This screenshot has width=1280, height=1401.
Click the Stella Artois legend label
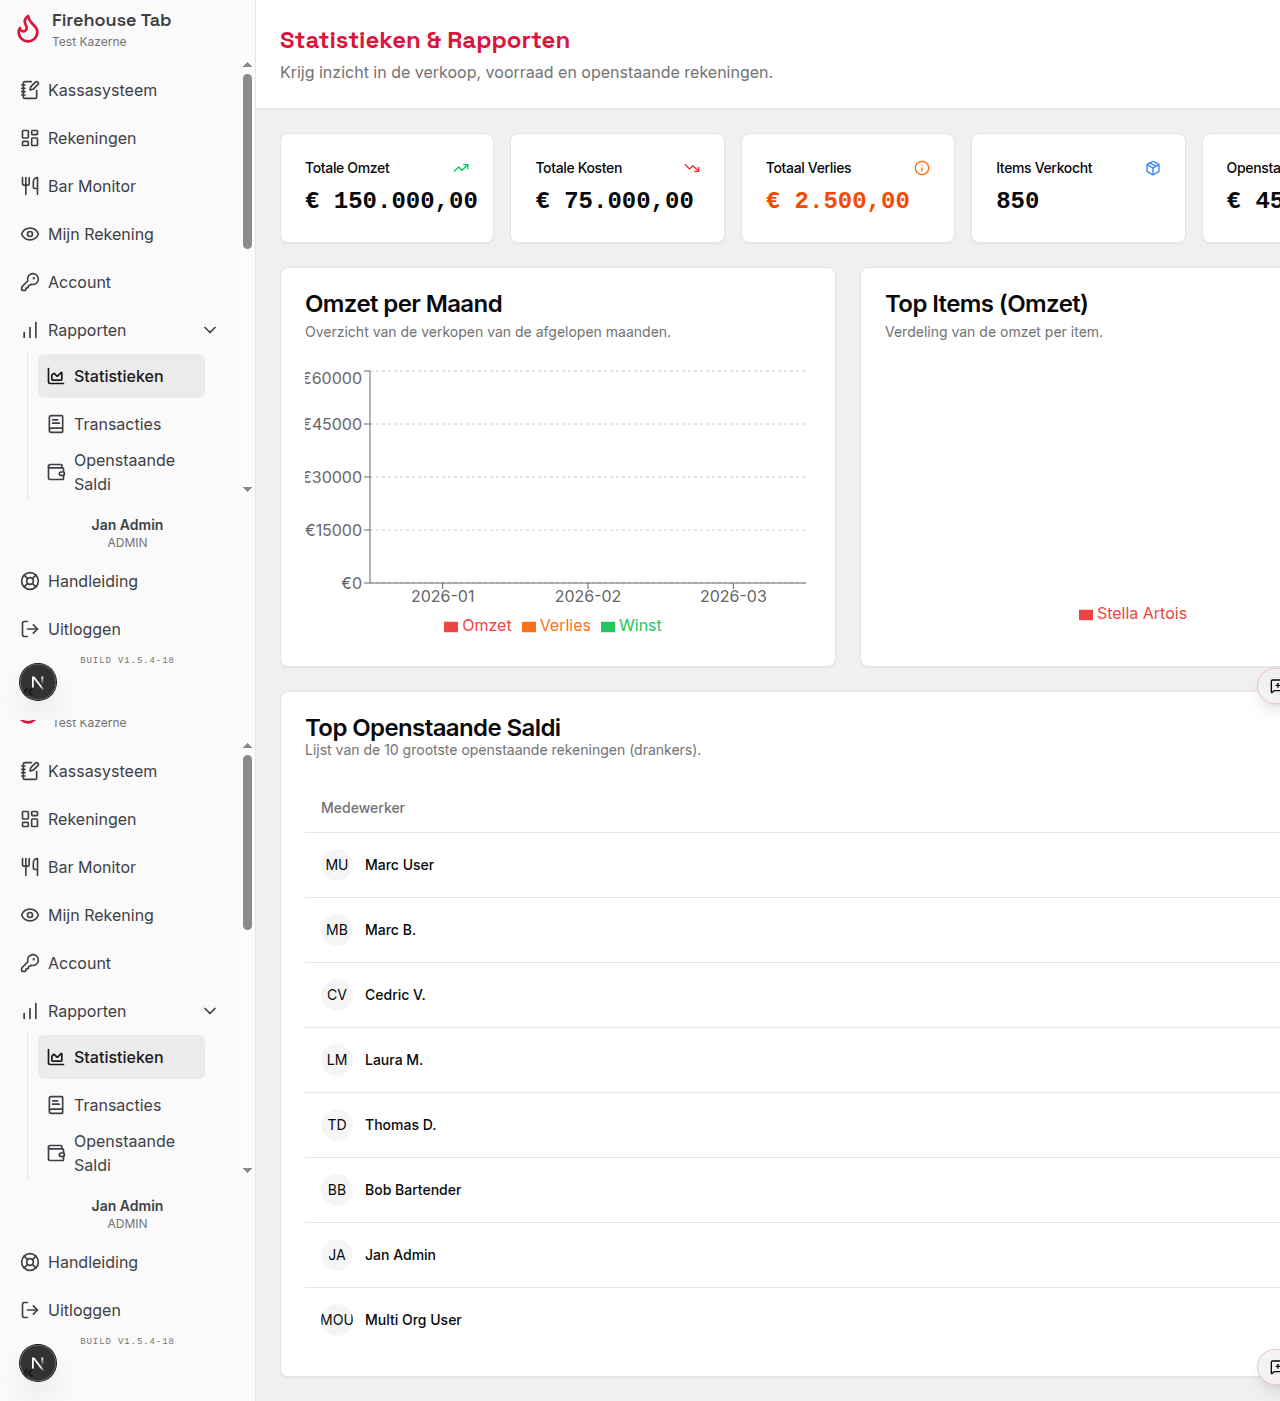click(x=1142, y=614)
